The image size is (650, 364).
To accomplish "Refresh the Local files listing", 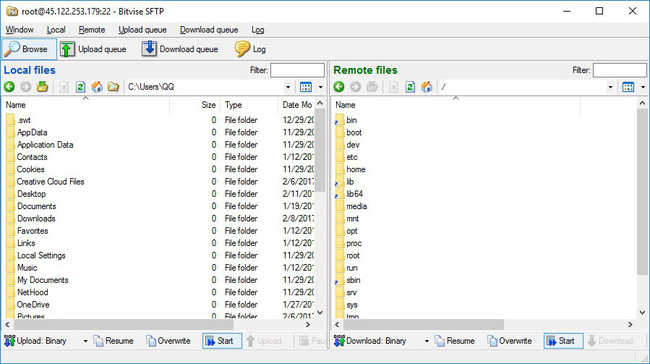I will [x=80, y=87].
